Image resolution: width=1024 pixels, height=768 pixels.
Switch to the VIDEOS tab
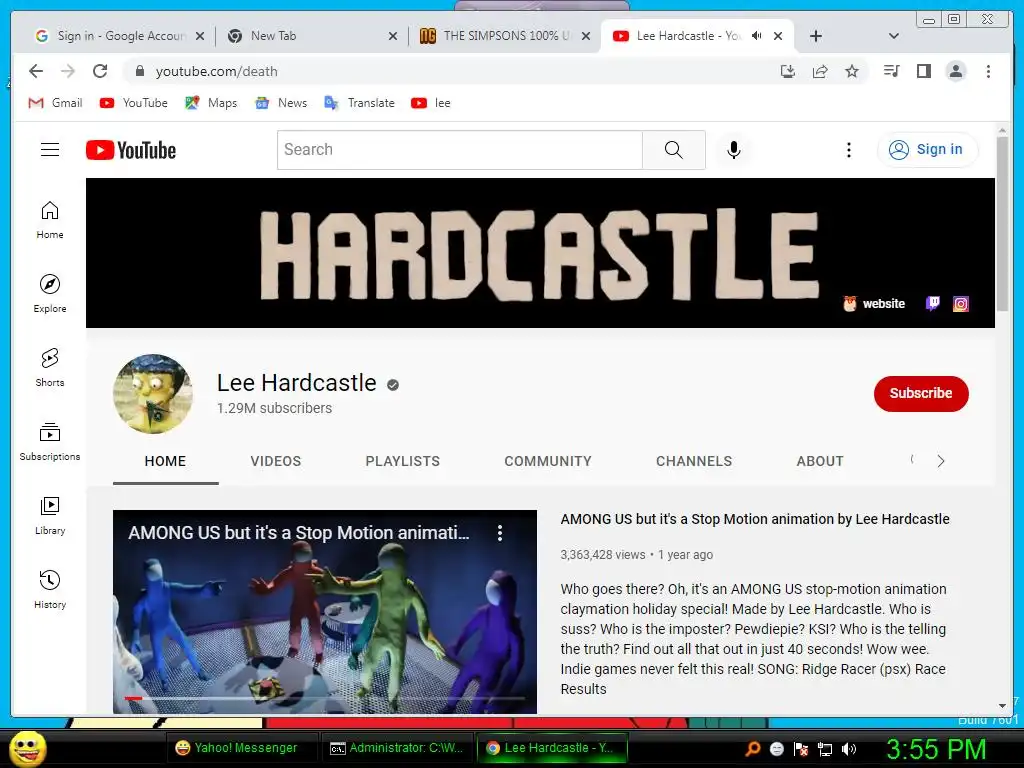click(276, 461)
